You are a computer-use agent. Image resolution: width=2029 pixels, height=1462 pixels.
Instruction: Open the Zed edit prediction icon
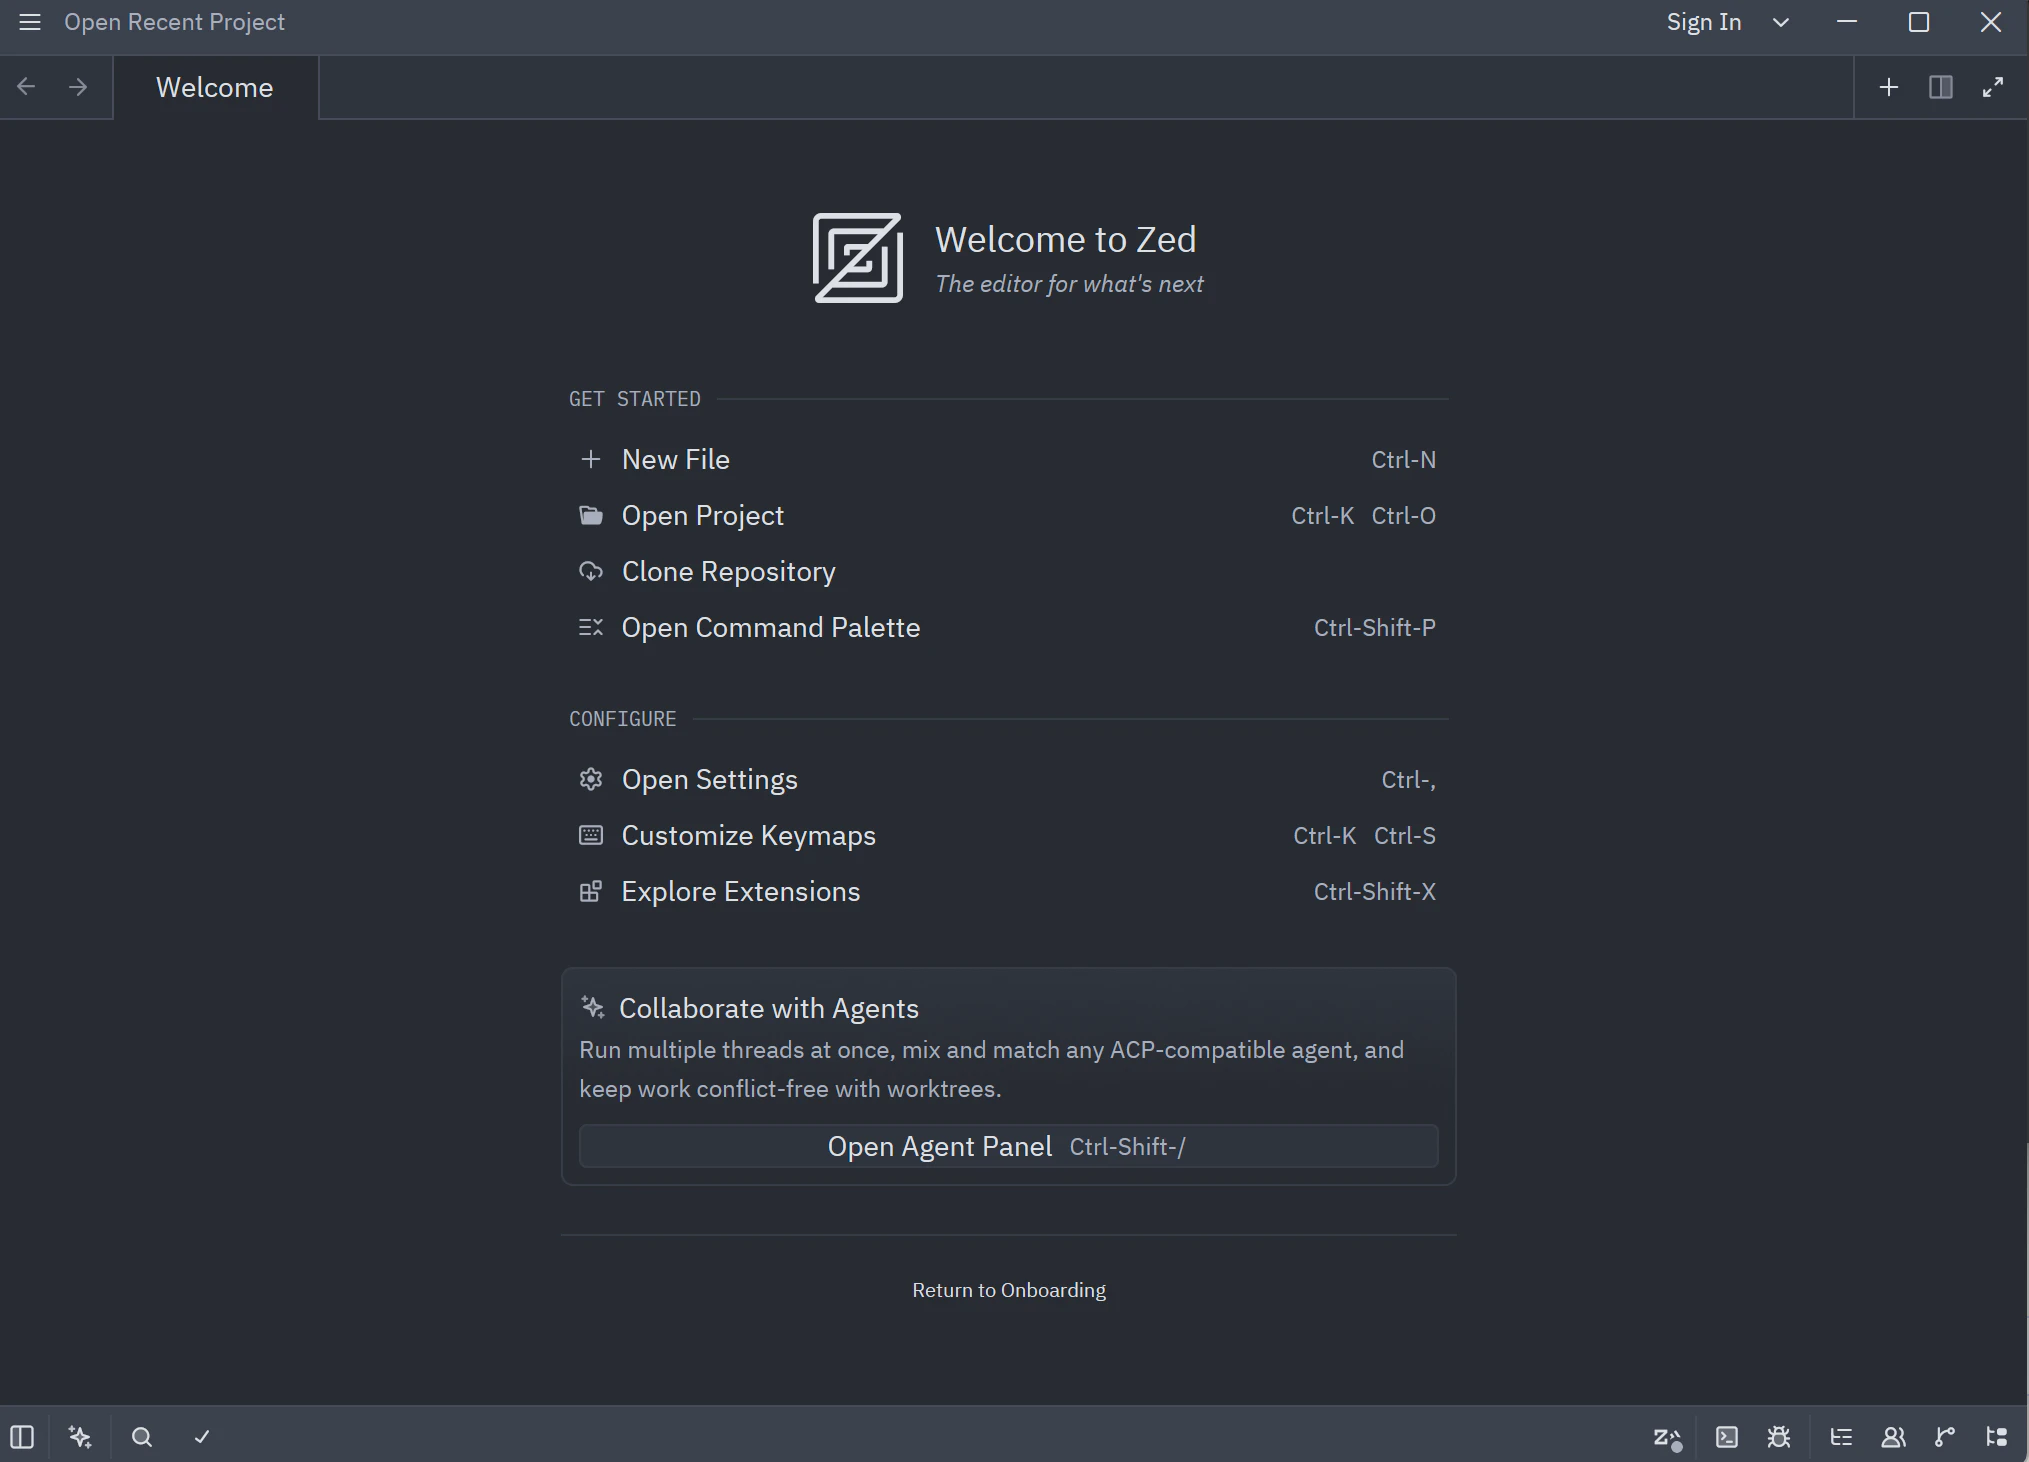coord(1667,1437)
